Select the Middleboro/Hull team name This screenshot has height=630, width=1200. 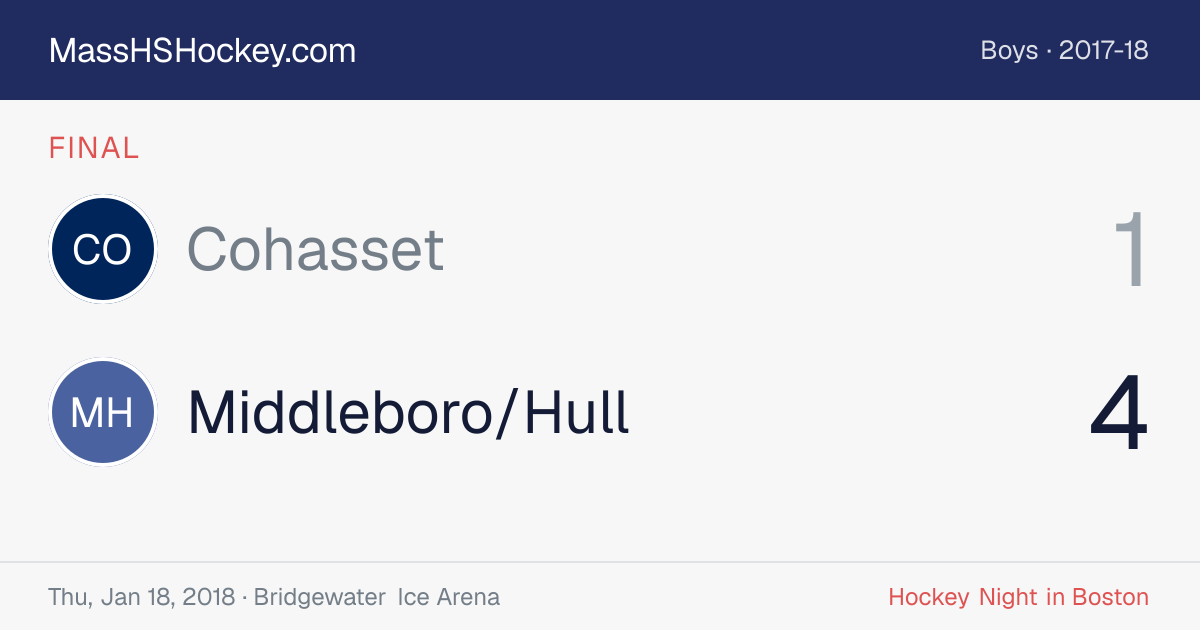[x=409, y=413]
